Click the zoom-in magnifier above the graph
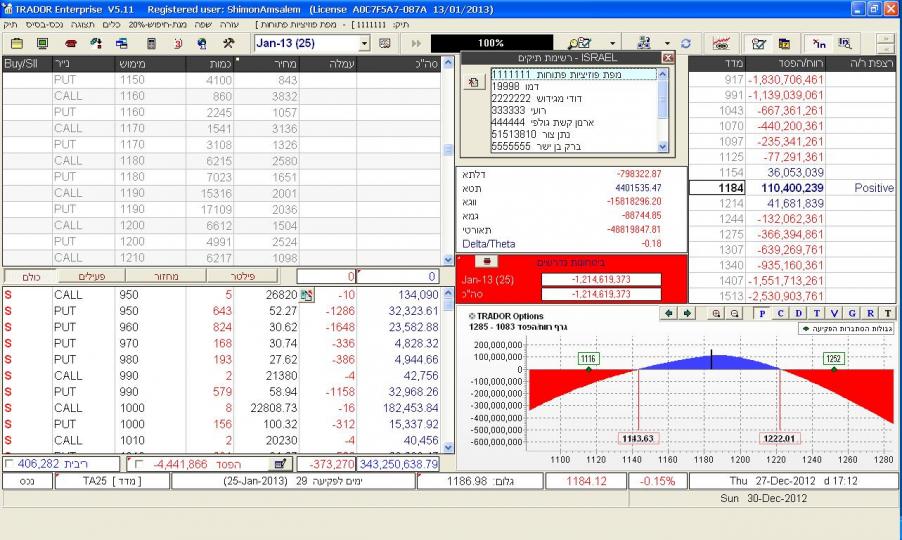The width and height of the screenshot is (902, 540). (717, 313)
